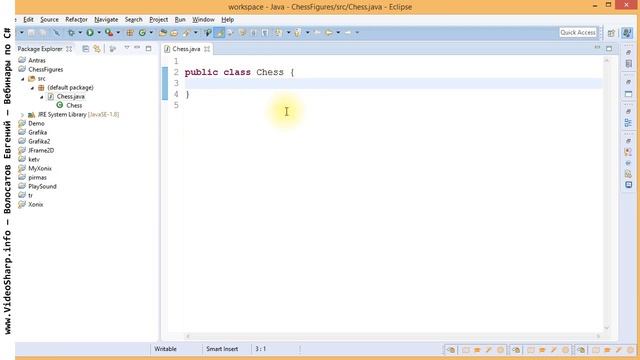Expand the JRE System Library node
Viewport: 640px width, 360px height.
(23, 115)
